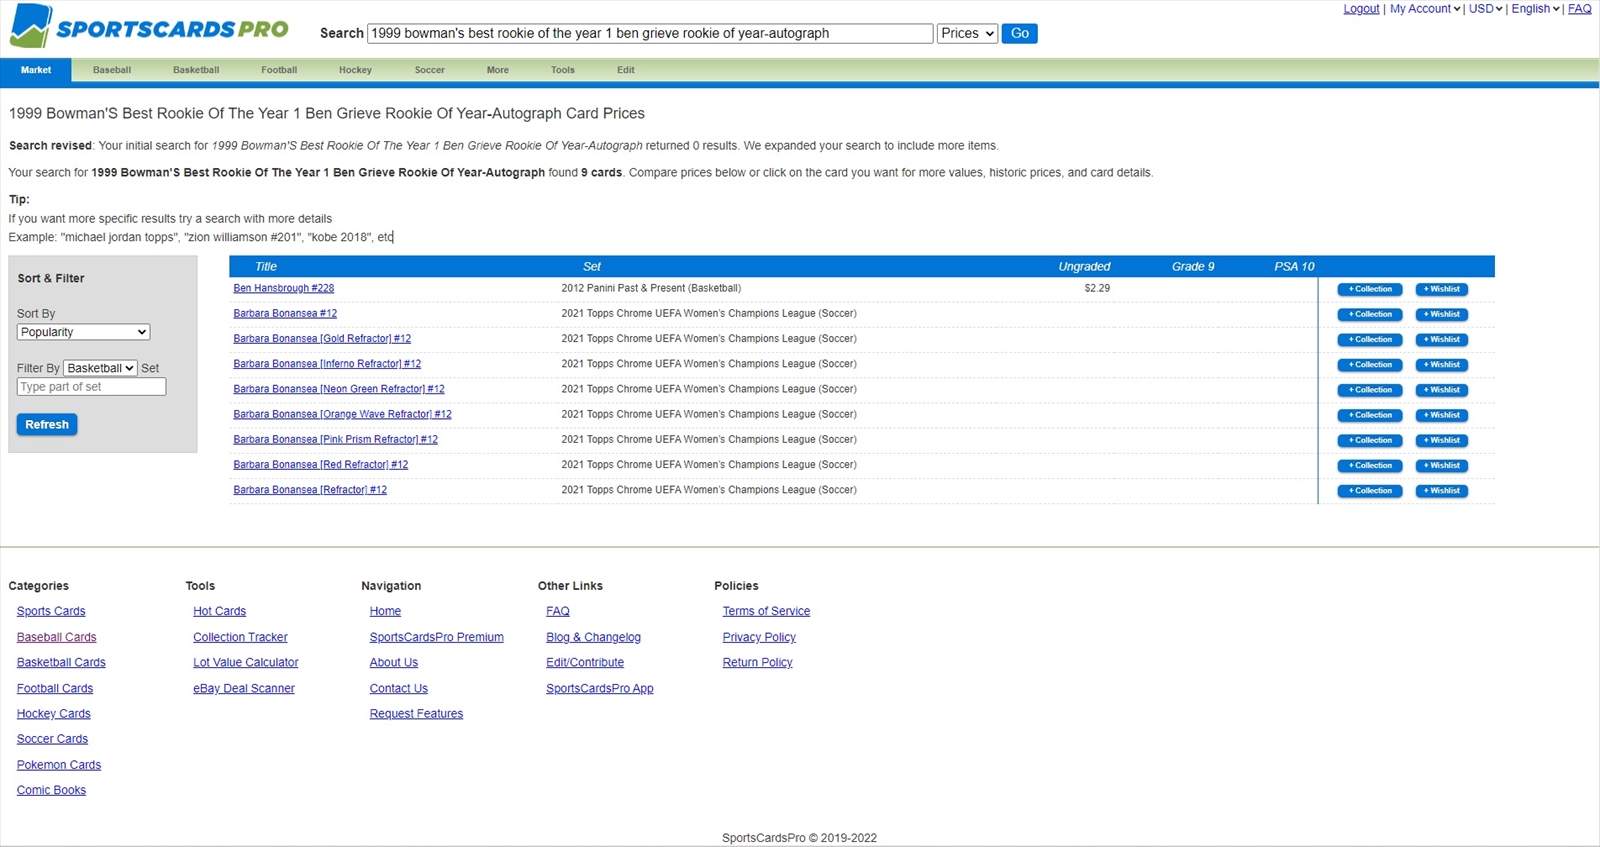Sort by Title column header
The image size is (1600, 847).
click(266, 267)
